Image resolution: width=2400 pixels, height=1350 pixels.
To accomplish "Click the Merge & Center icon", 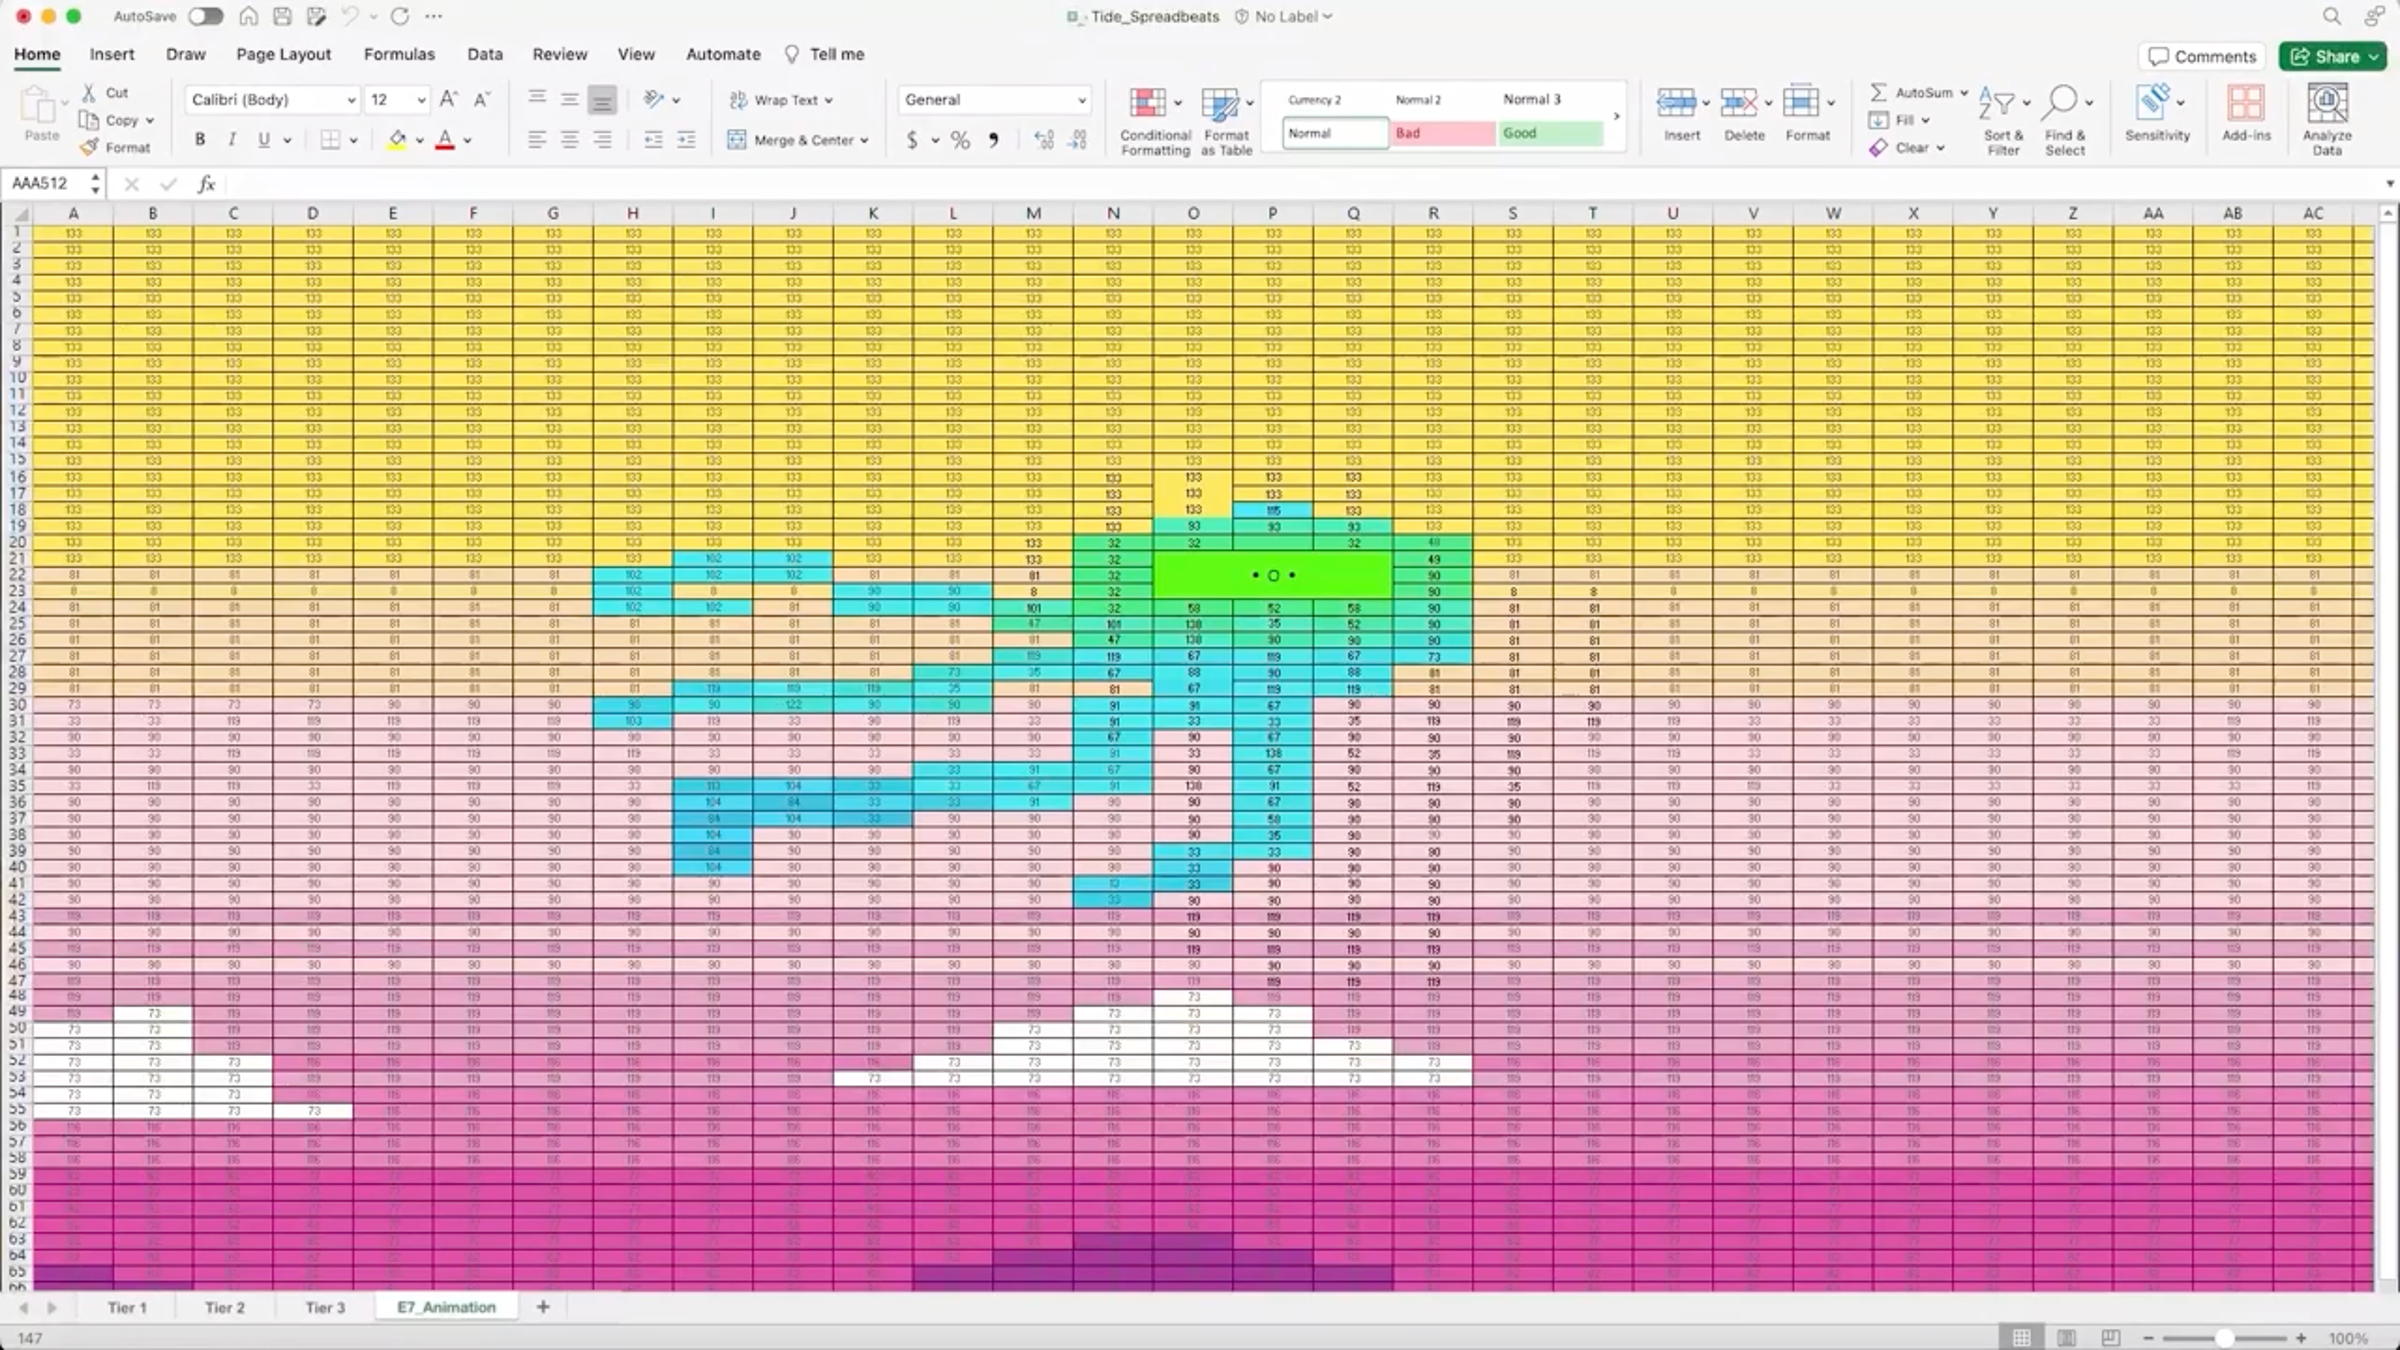I will click(737, 140).
